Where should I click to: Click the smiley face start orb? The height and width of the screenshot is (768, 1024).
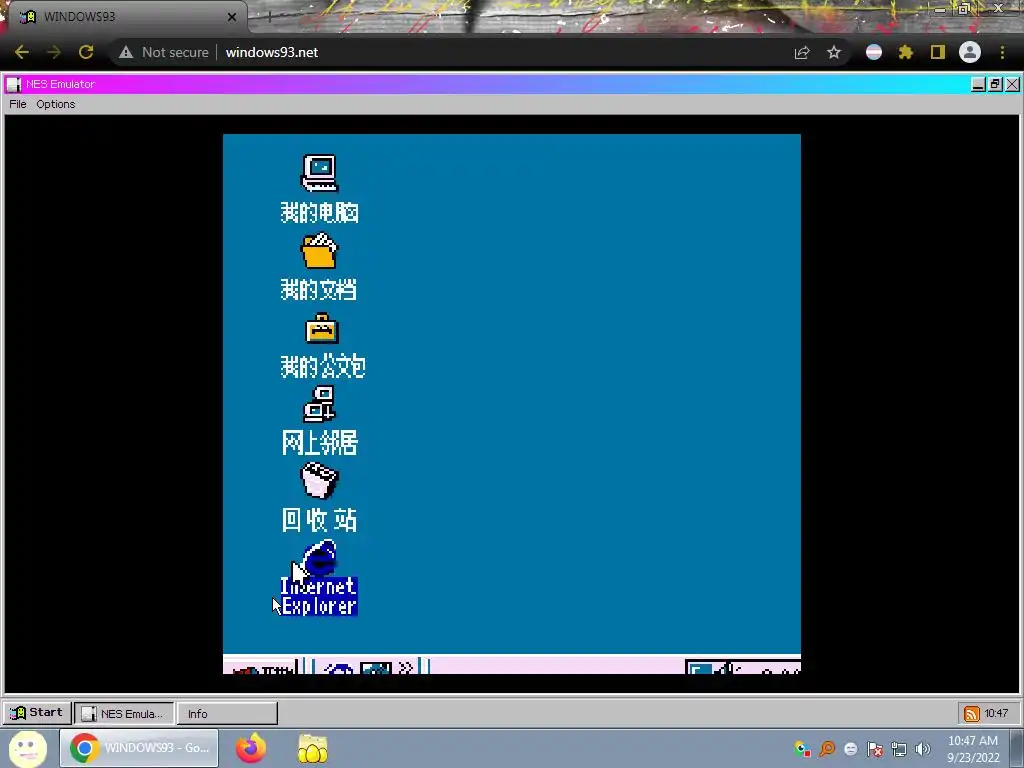[x=27, y=748]
